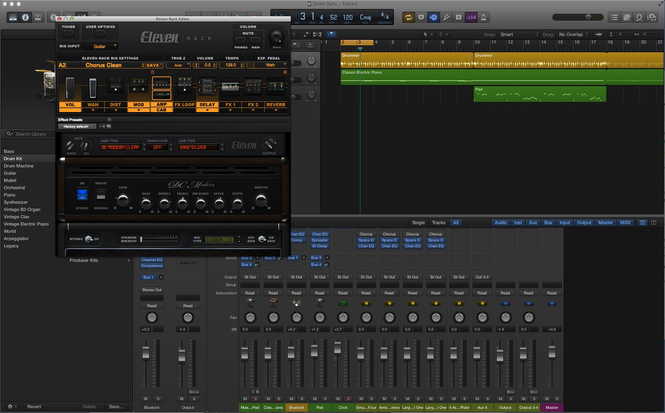
Task: Click the Save... button in Library
Action: [116, 406]
